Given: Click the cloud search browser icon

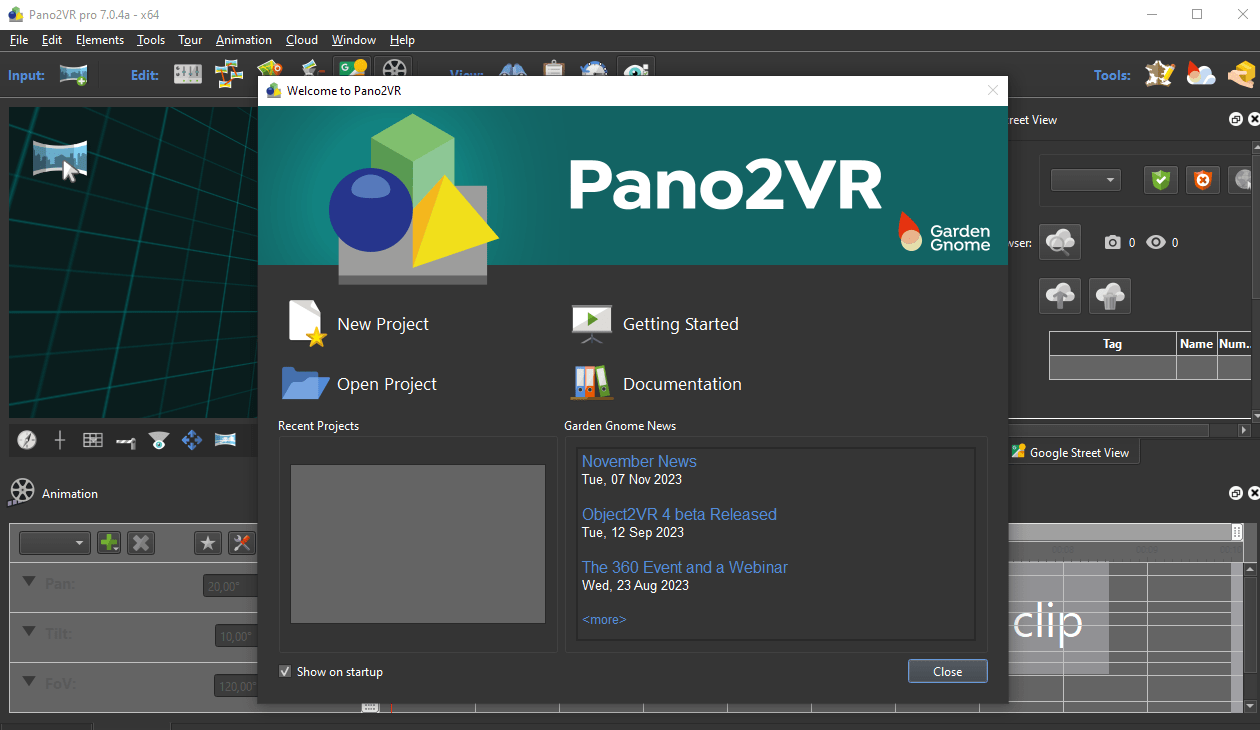Looking at the screenshot, I should point(1060,242).
